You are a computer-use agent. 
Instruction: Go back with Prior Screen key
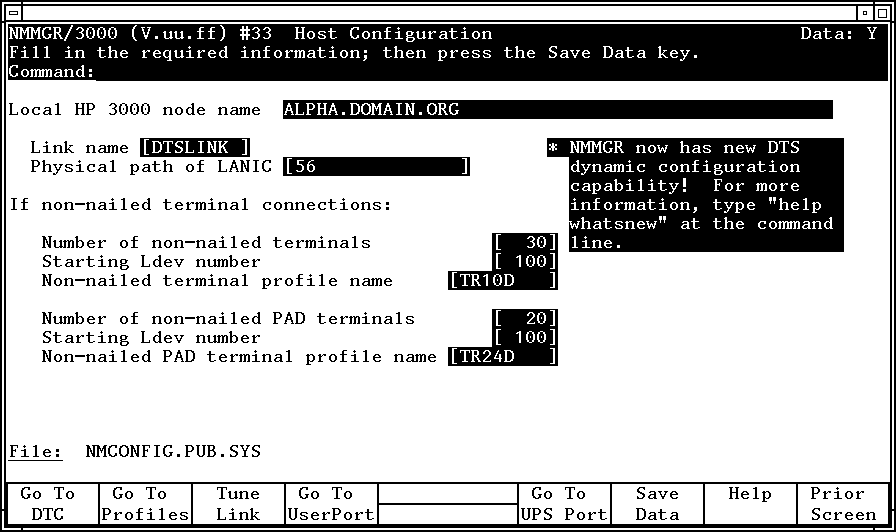[843, 504]
